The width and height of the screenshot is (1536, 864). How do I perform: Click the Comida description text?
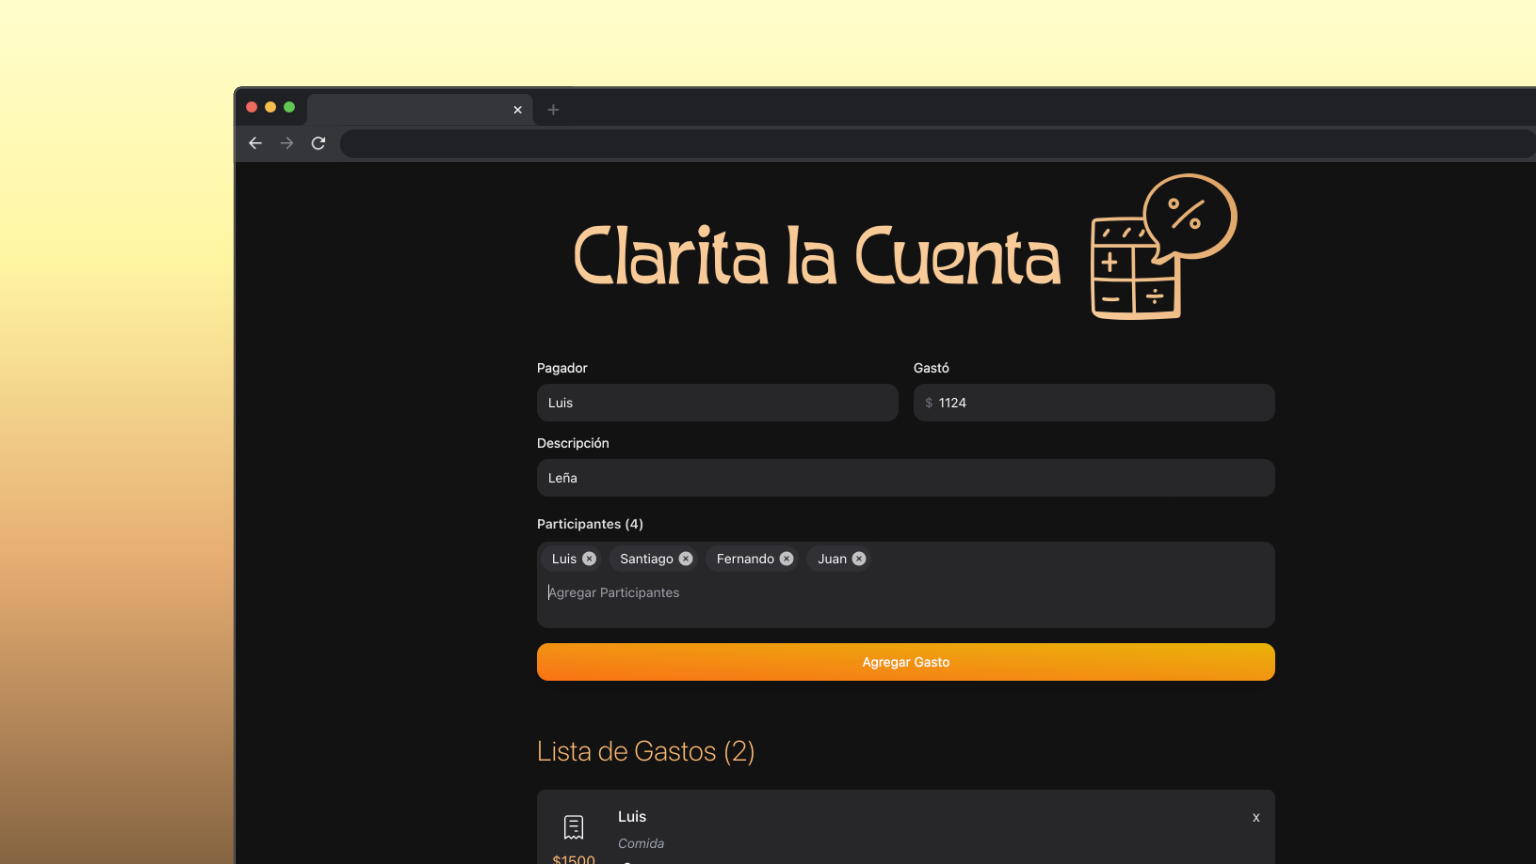coord(641,844)
